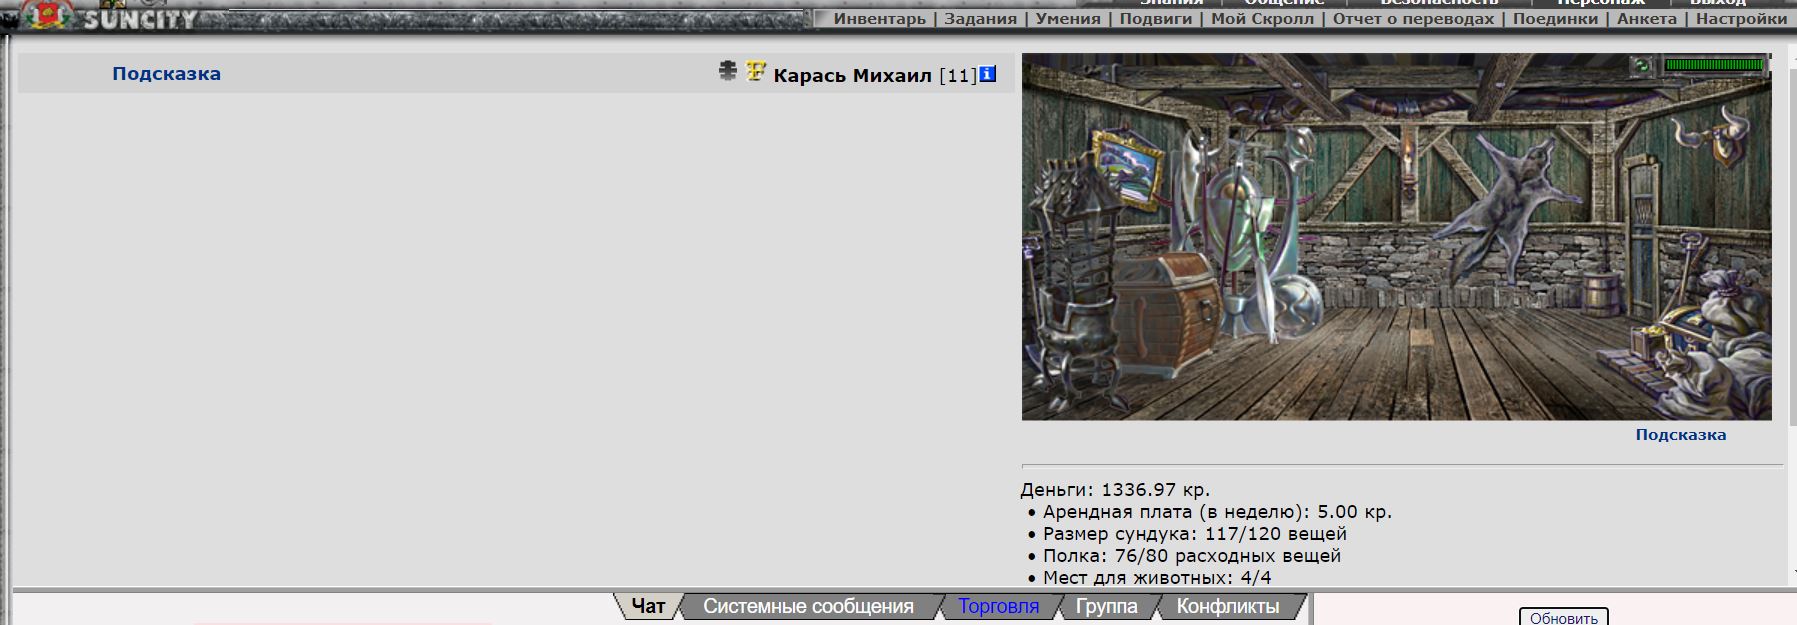
Task: Click Подсказка link below room image
Action: pos(1680,434)
